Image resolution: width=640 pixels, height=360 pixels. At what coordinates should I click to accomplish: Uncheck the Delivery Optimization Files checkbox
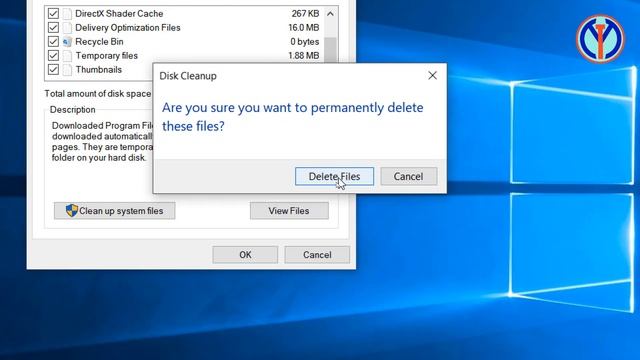(x=53, y=27)
